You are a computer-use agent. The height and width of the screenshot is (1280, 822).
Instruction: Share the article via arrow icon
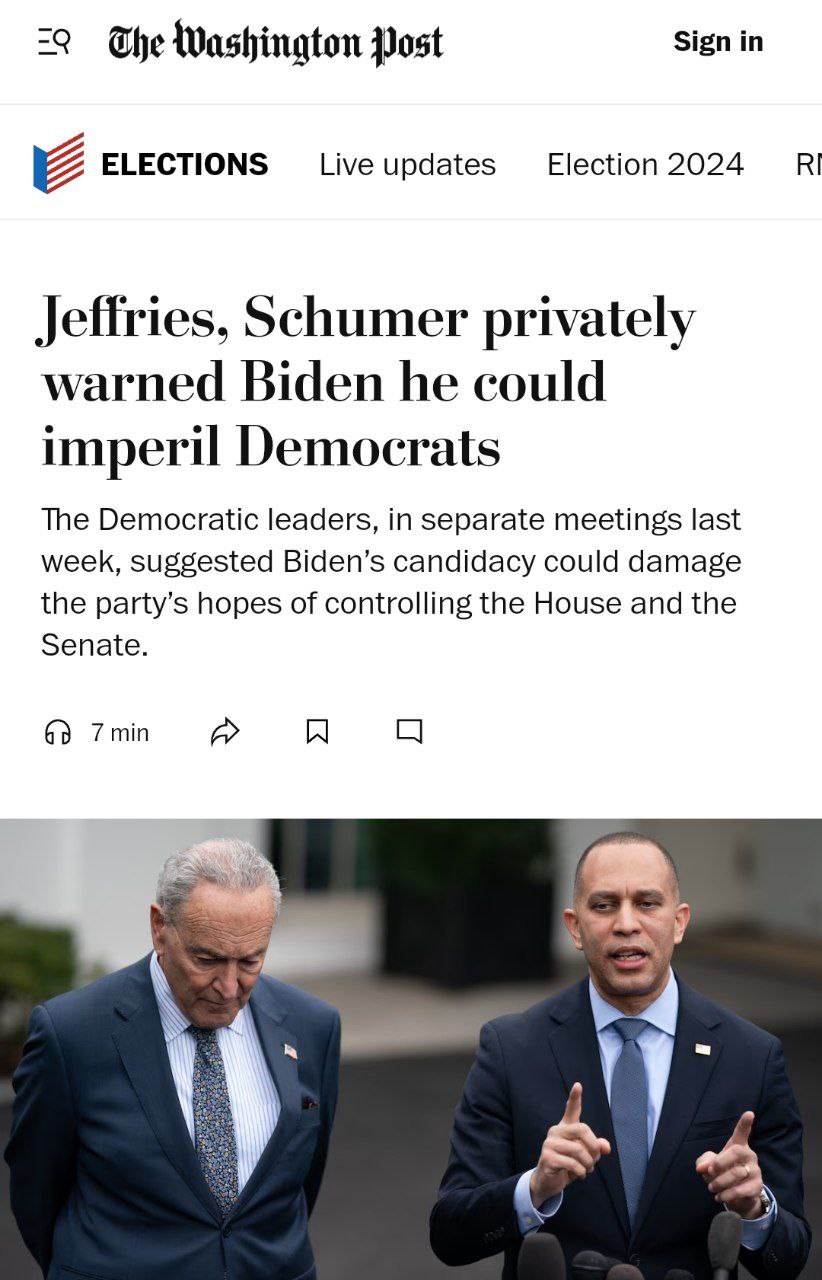pyautogui.click(x=225, y=732)
